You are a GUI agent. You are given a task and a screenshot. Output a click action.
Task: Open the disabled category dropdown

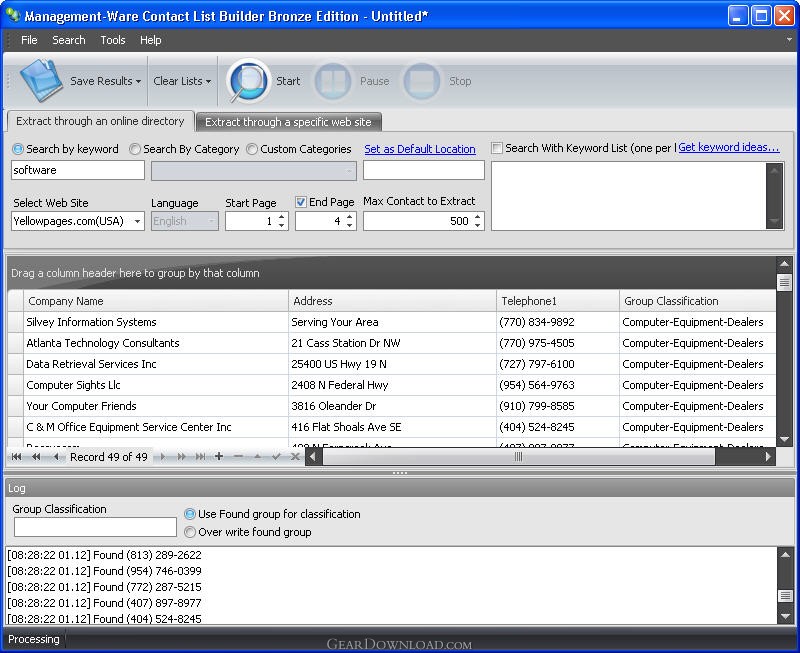[349, 171]
